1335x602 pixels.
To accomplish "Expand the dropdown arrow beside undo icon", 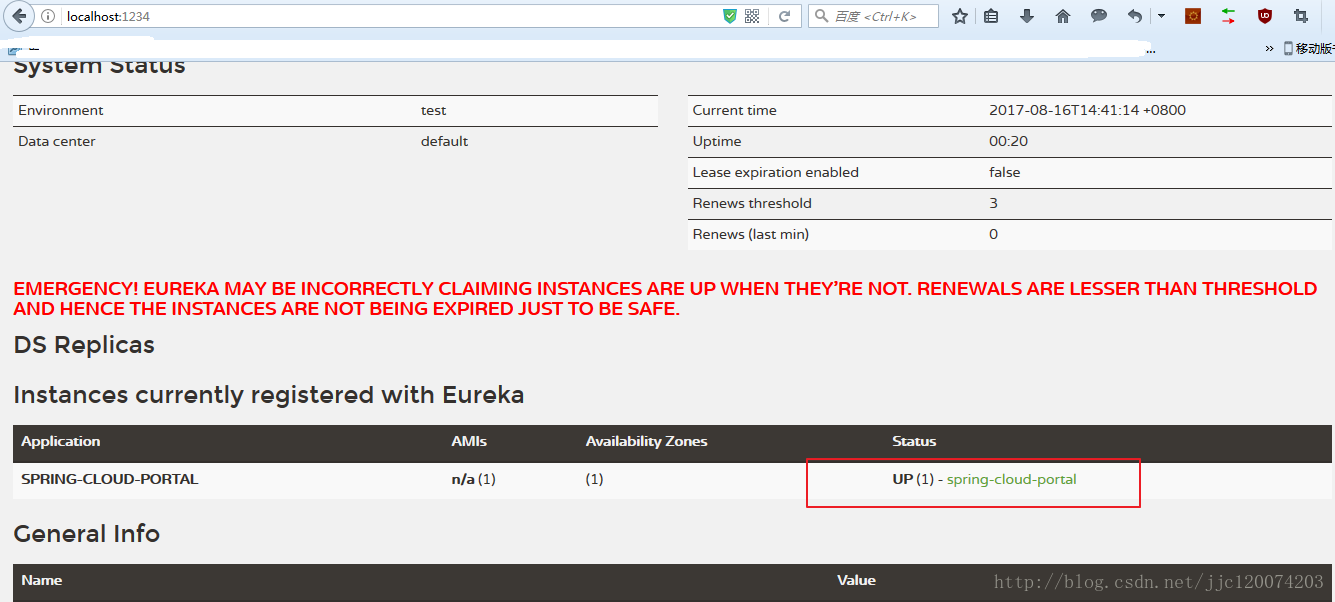I will pyautogui.click(x=1161, y=16).
